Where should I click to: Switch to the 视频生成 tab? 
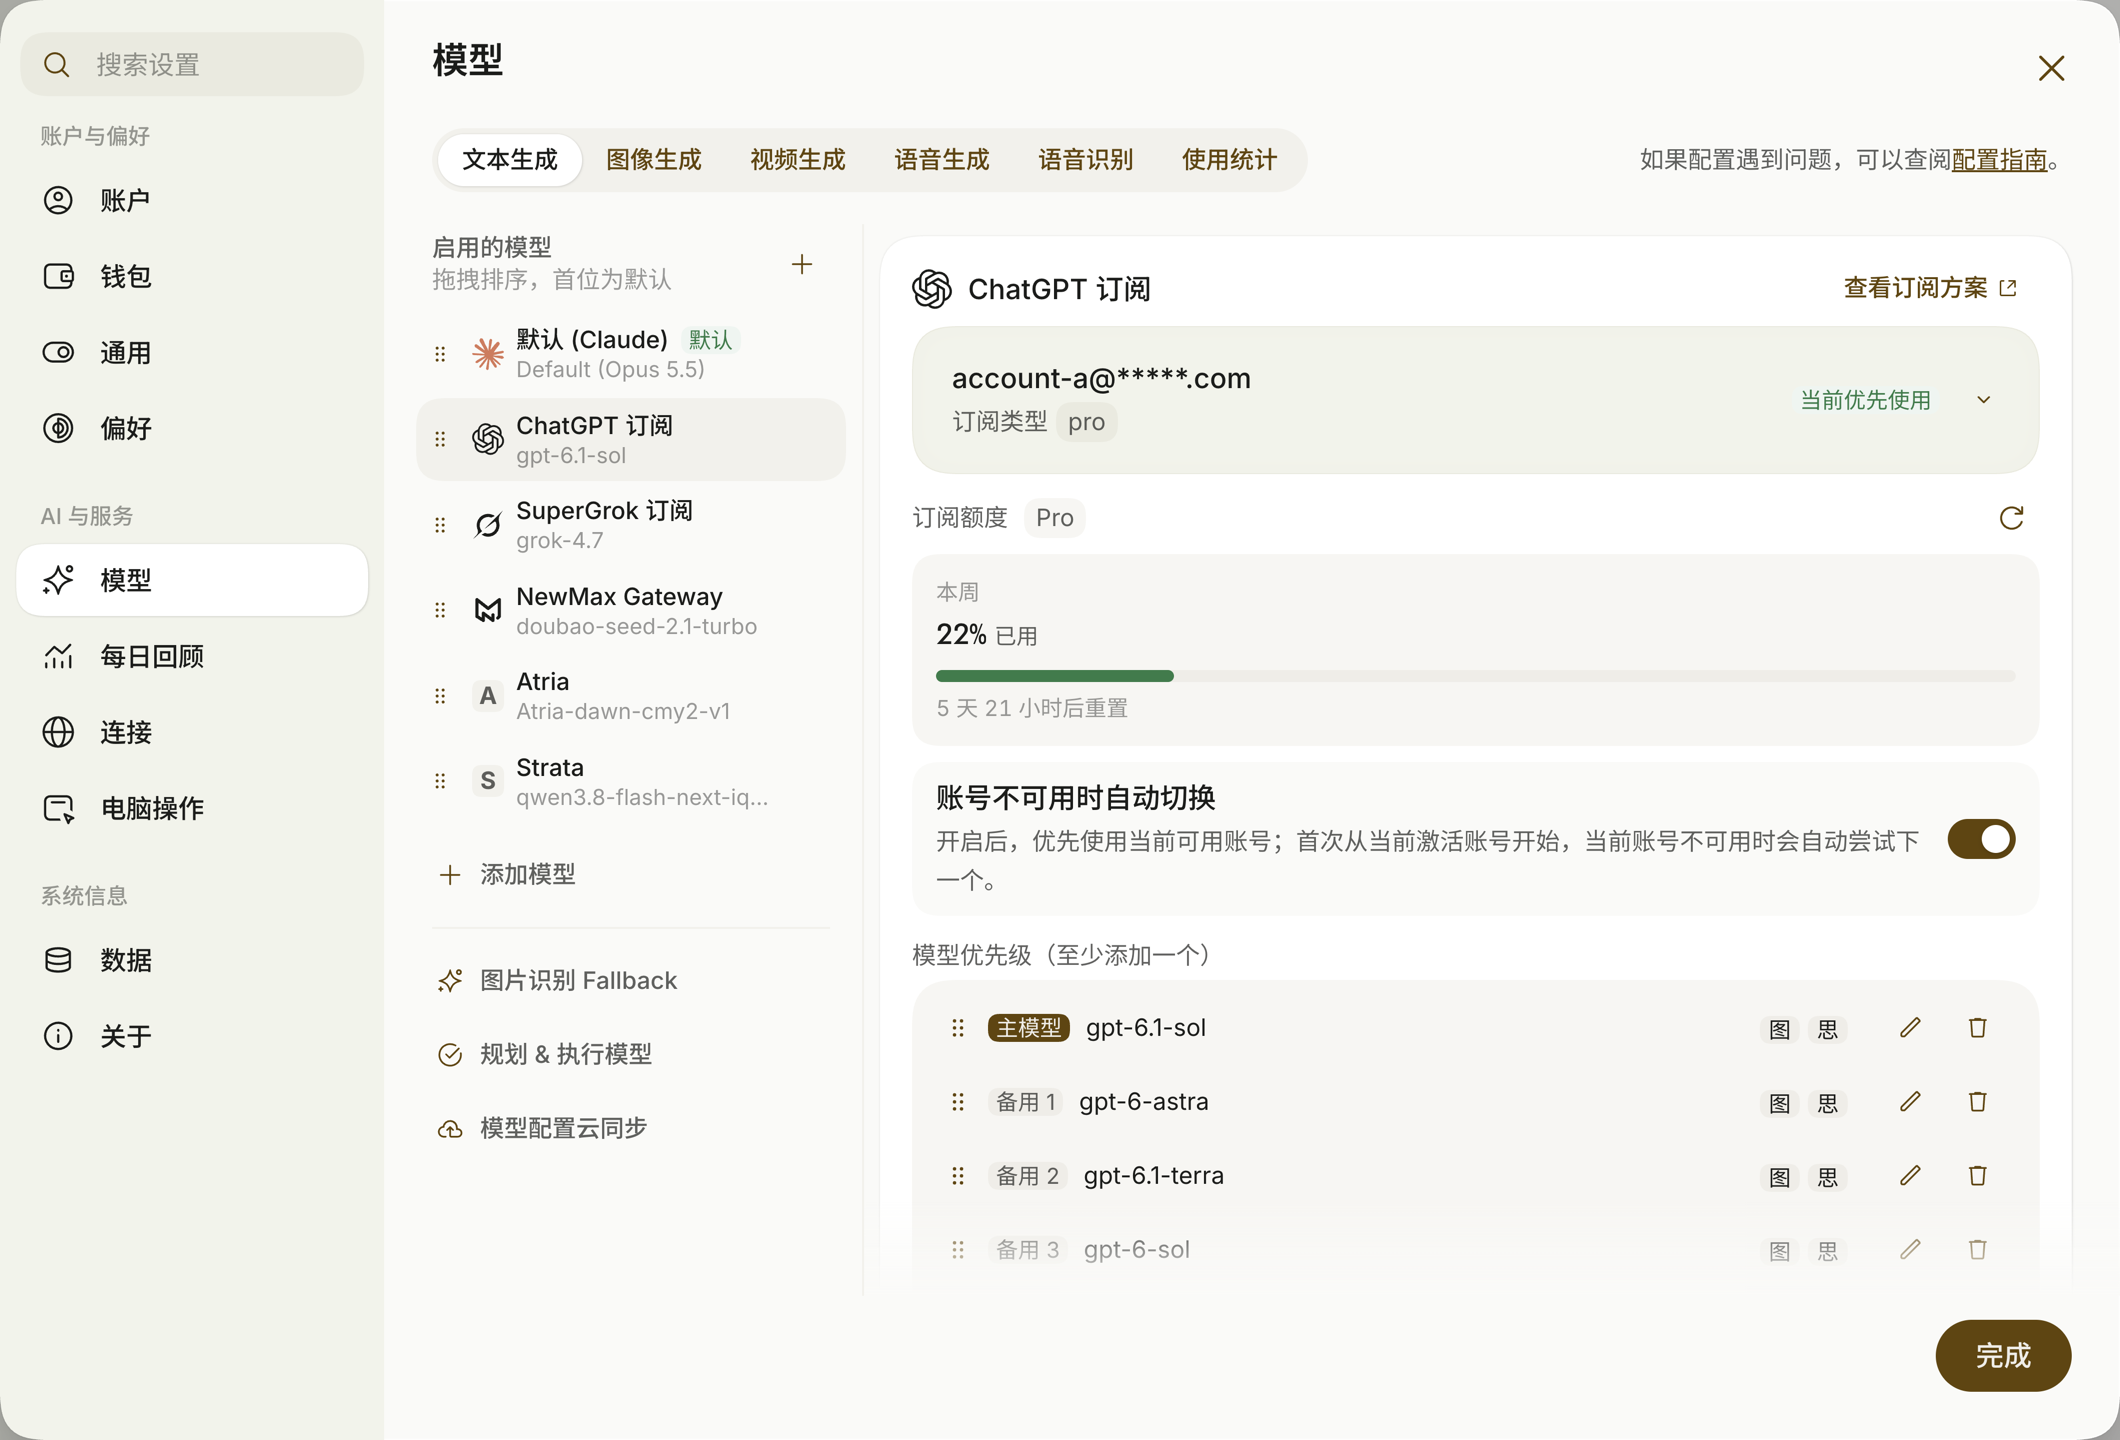pyautogui.click(x=797, y=160)
